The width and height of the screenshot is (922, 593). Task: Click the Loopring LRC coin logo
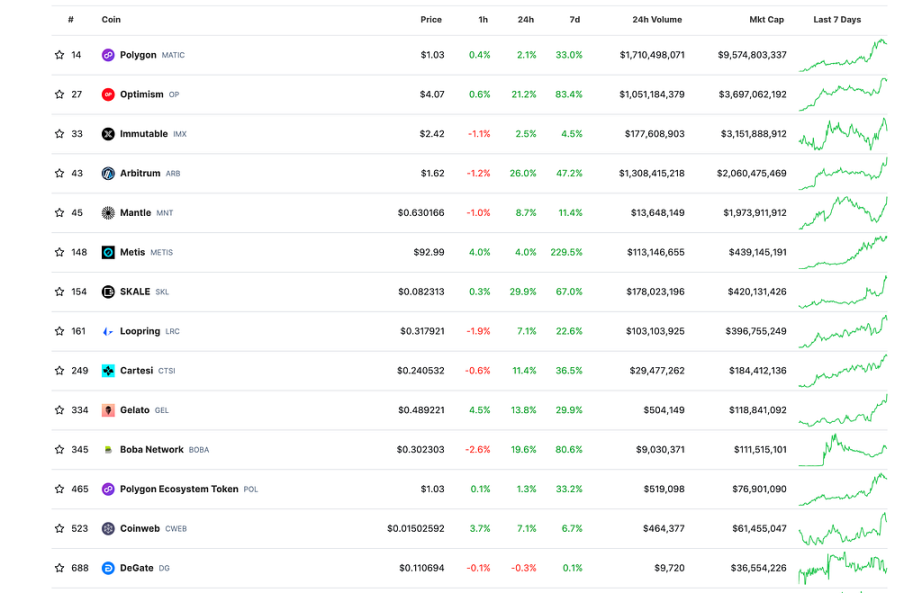point(108,331)
